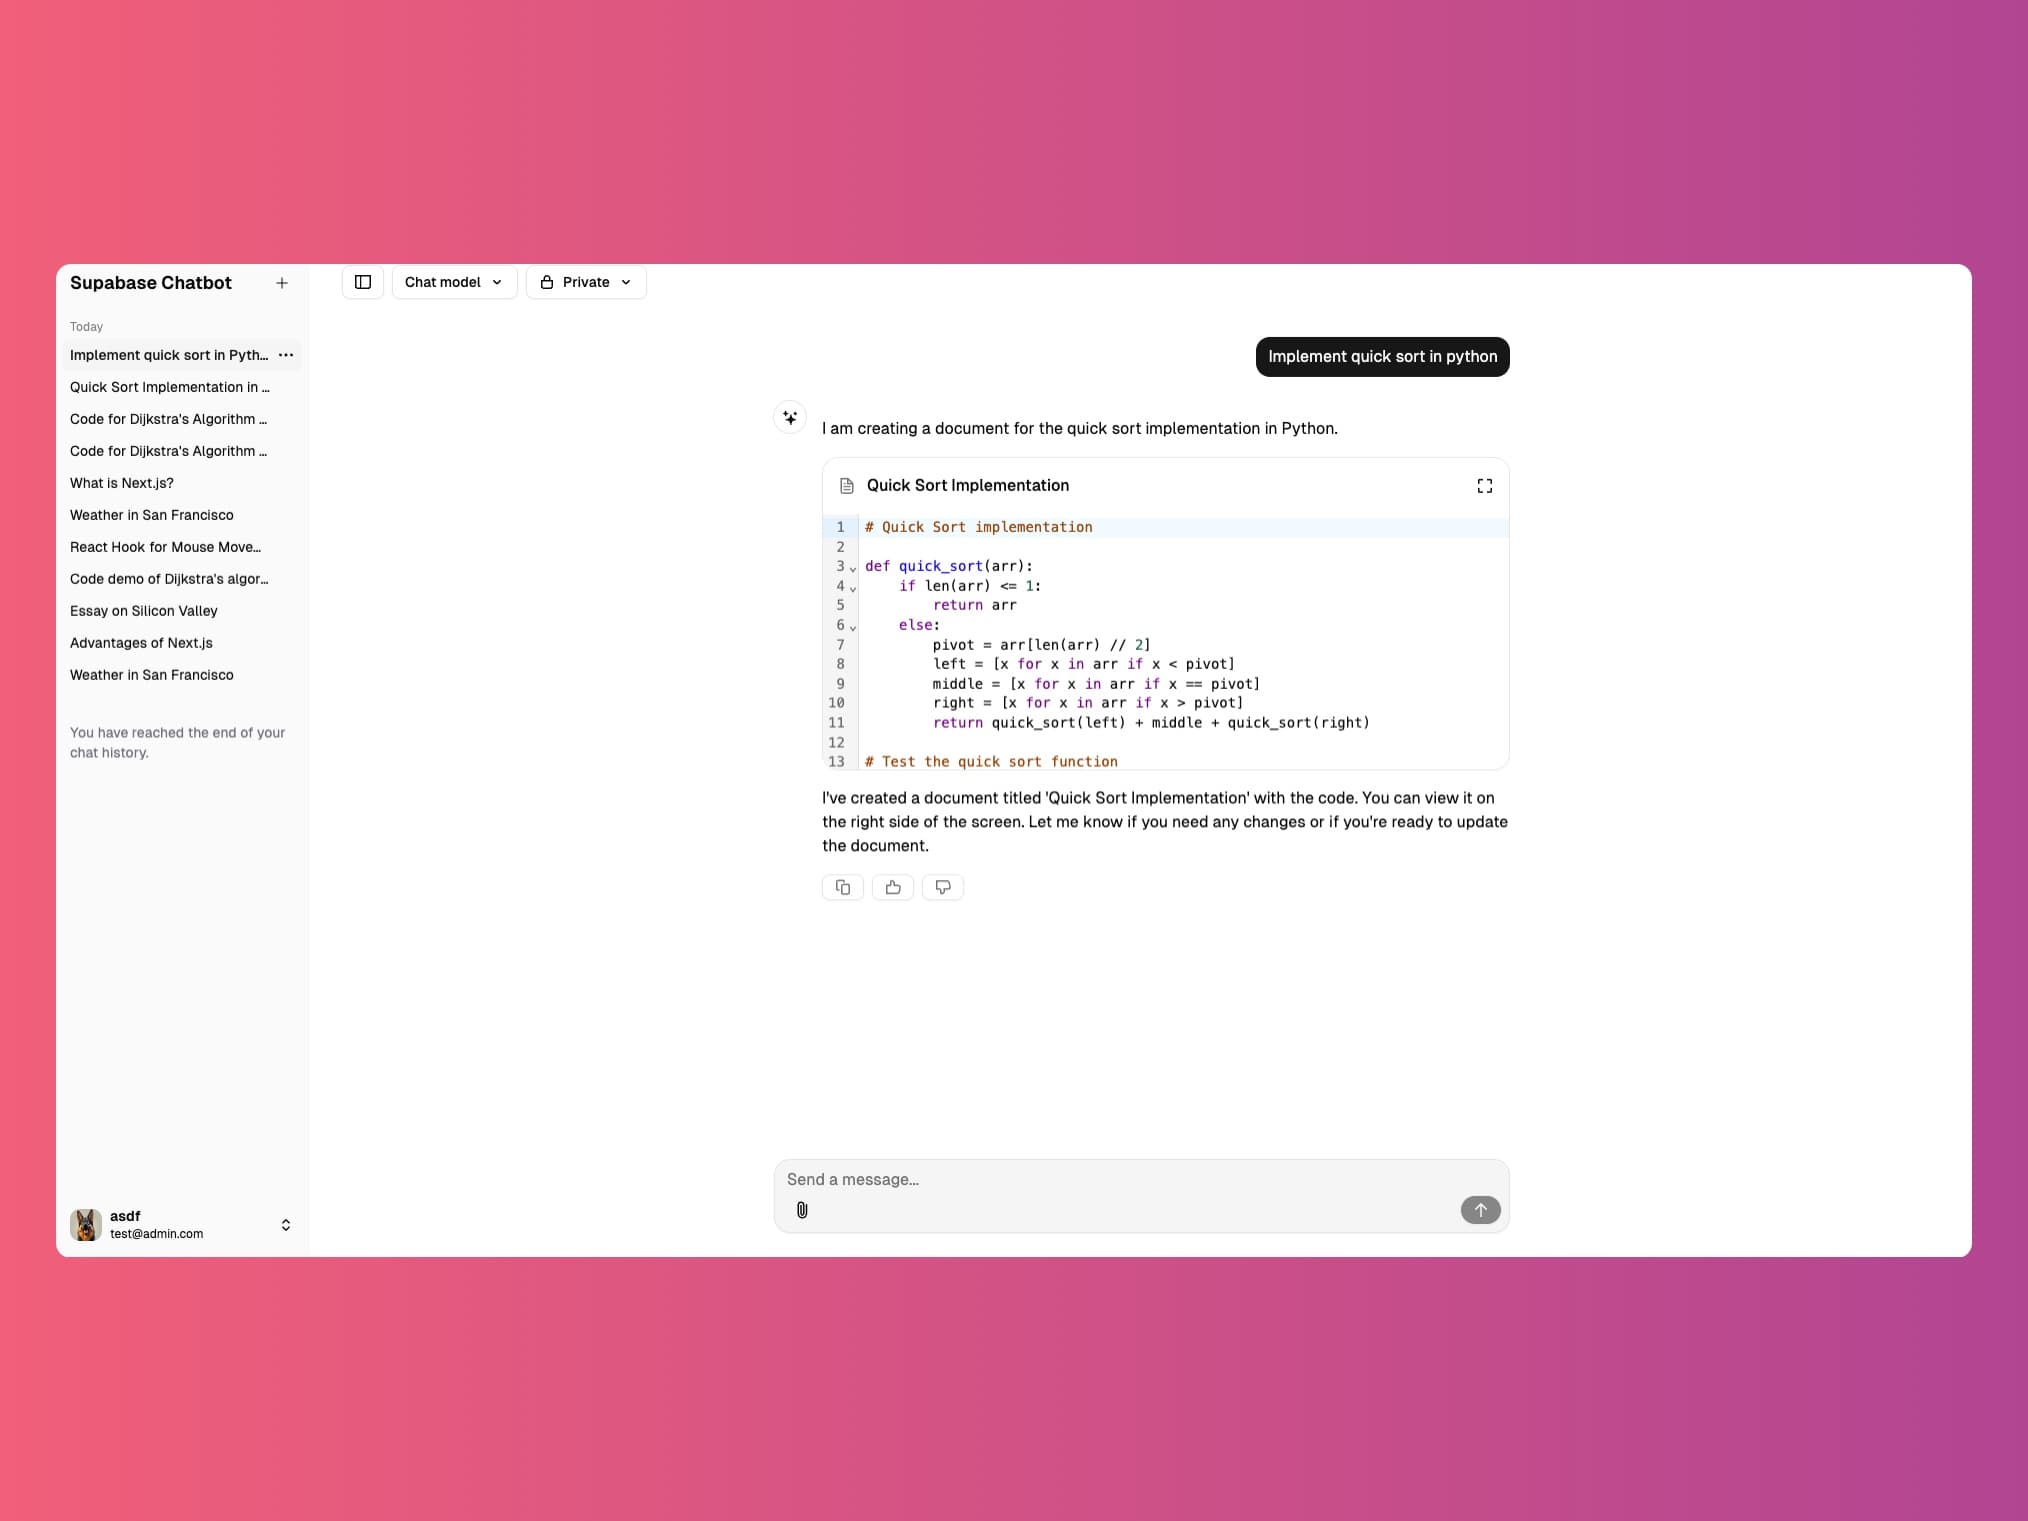Image resolution: width=2028 pixels, height=1521 pixels.
Task: Open the Quick Sort document in fullscreen
Action: coord(1484,485)
